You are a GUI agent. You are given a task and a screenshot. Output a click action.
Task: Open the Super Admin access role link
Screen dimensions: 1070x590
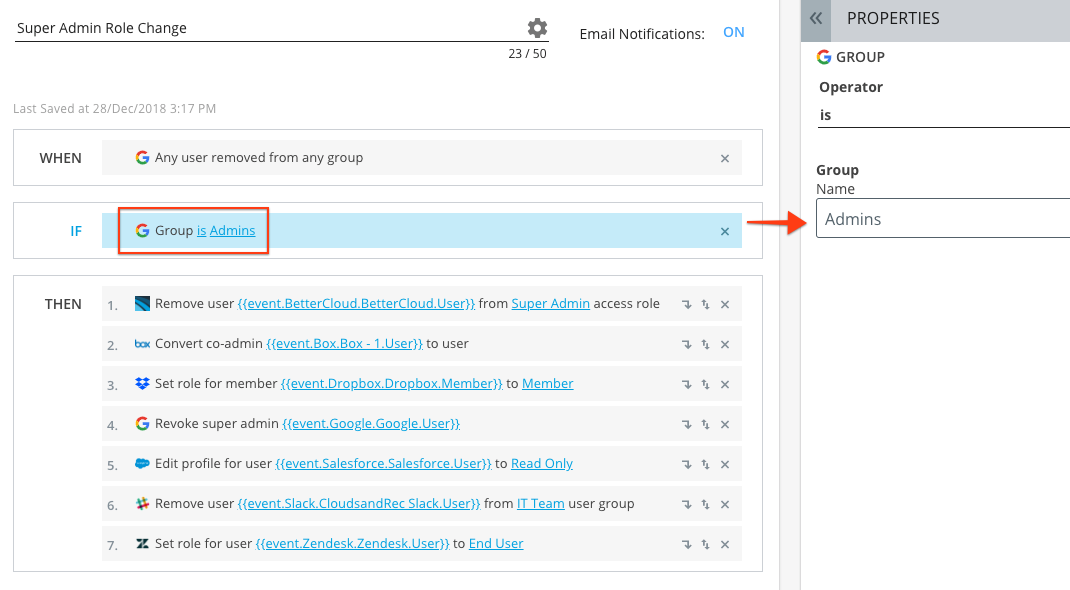click(x=550, y=304)
